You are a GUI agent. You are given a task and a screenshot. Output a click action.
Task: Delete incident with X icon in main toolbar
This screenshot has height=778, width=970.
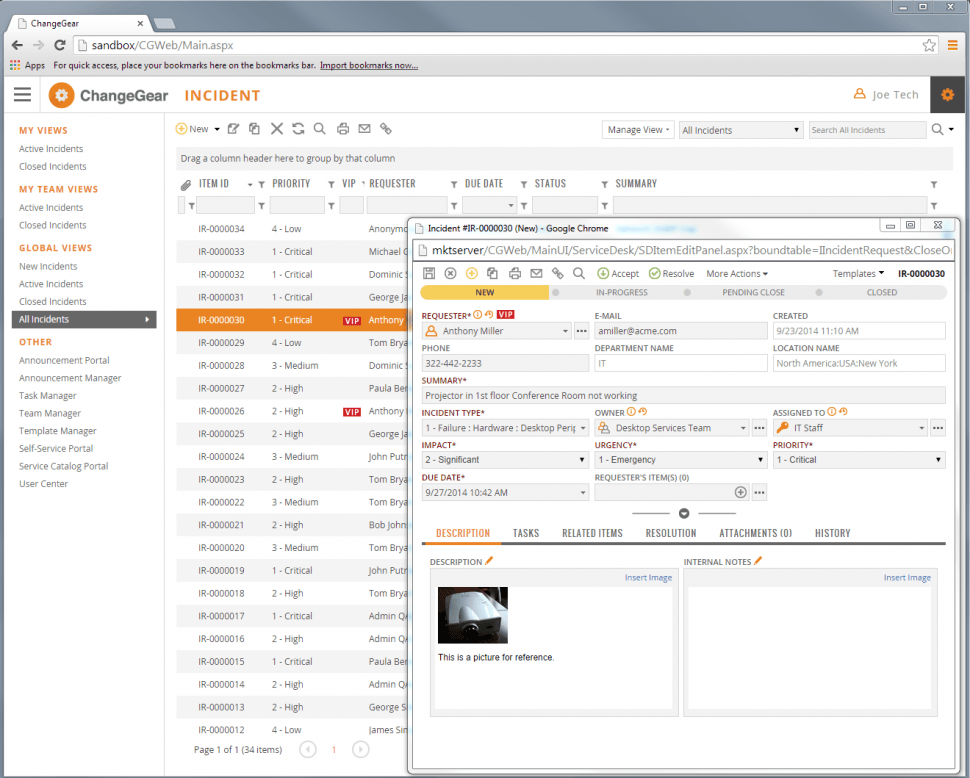[277, 129]
